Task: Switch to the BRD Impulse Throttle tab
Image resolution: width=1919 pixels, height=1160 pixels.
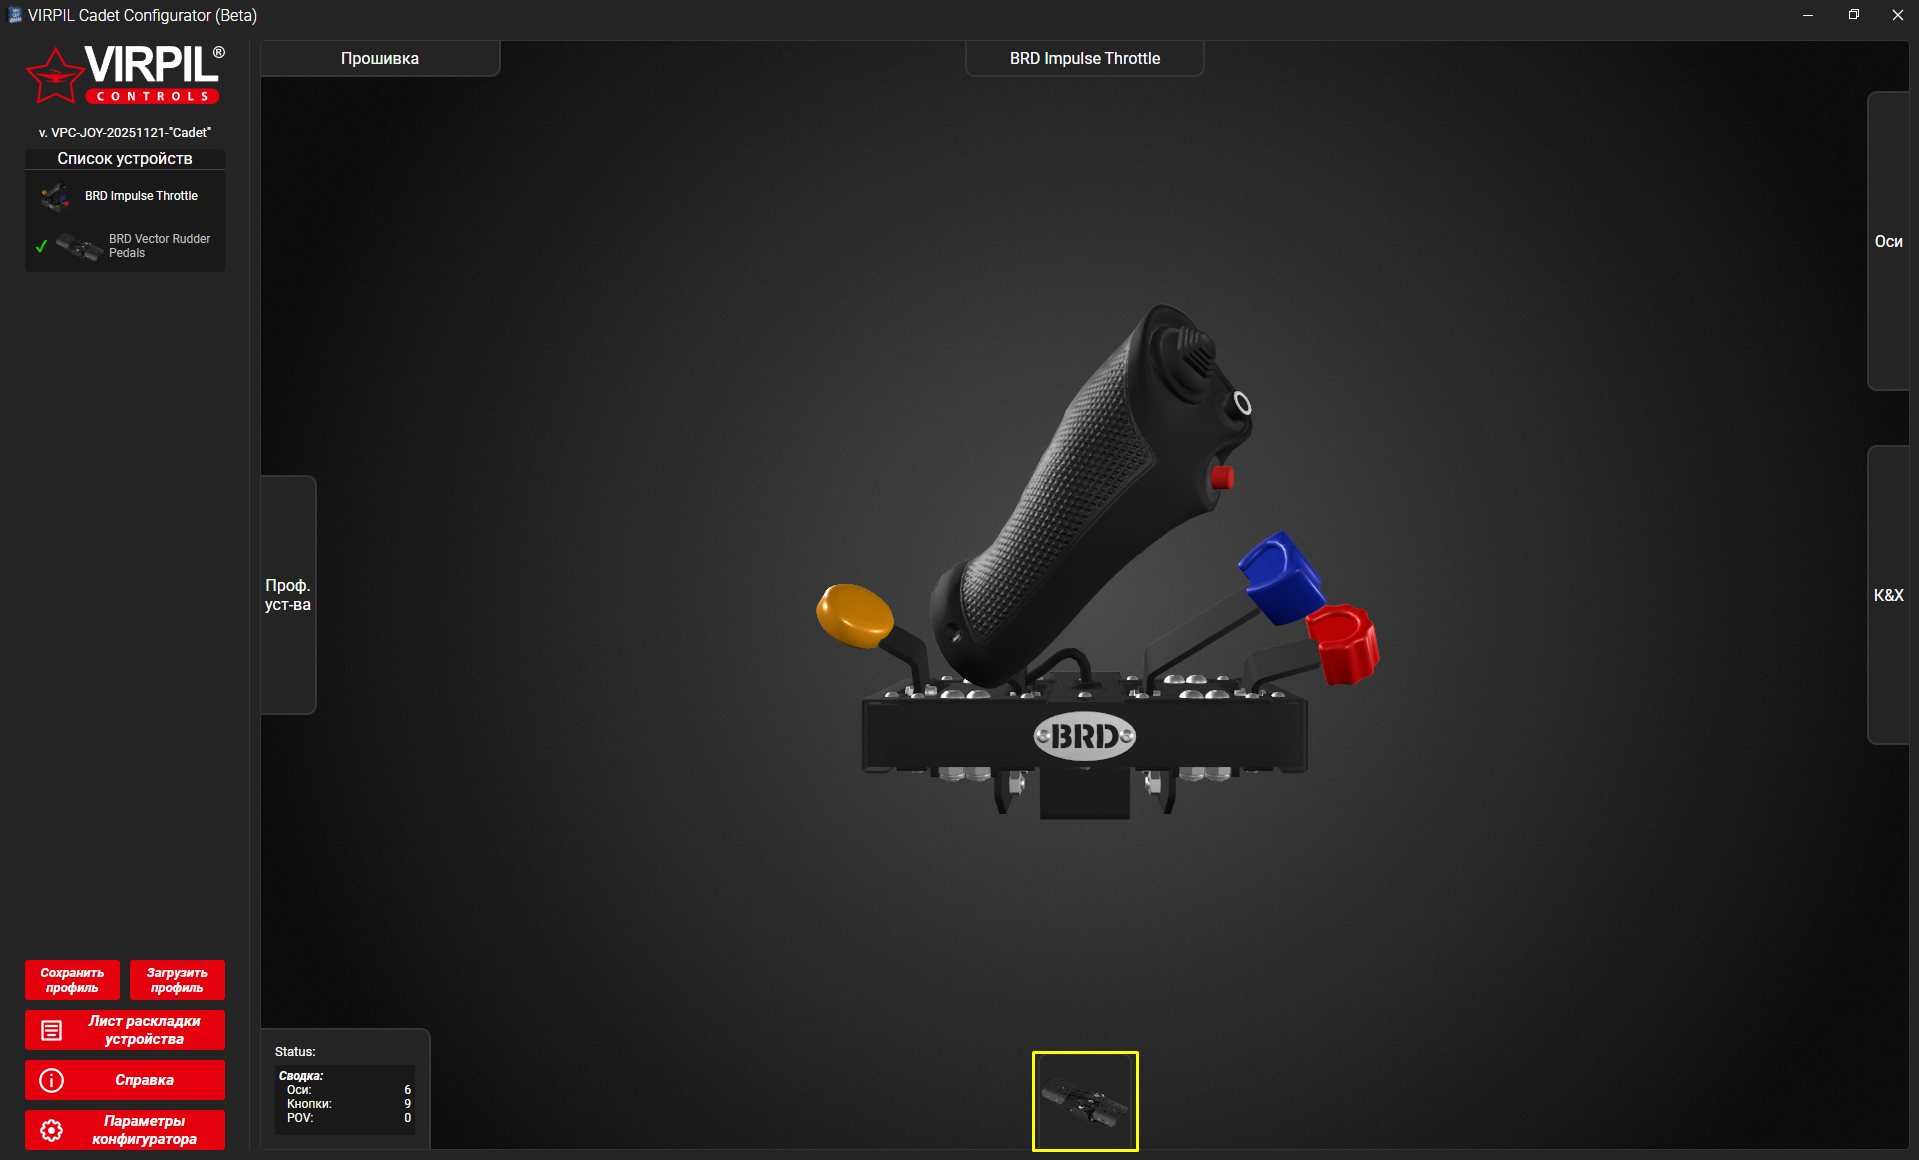Action: [x=1084, y=58]
